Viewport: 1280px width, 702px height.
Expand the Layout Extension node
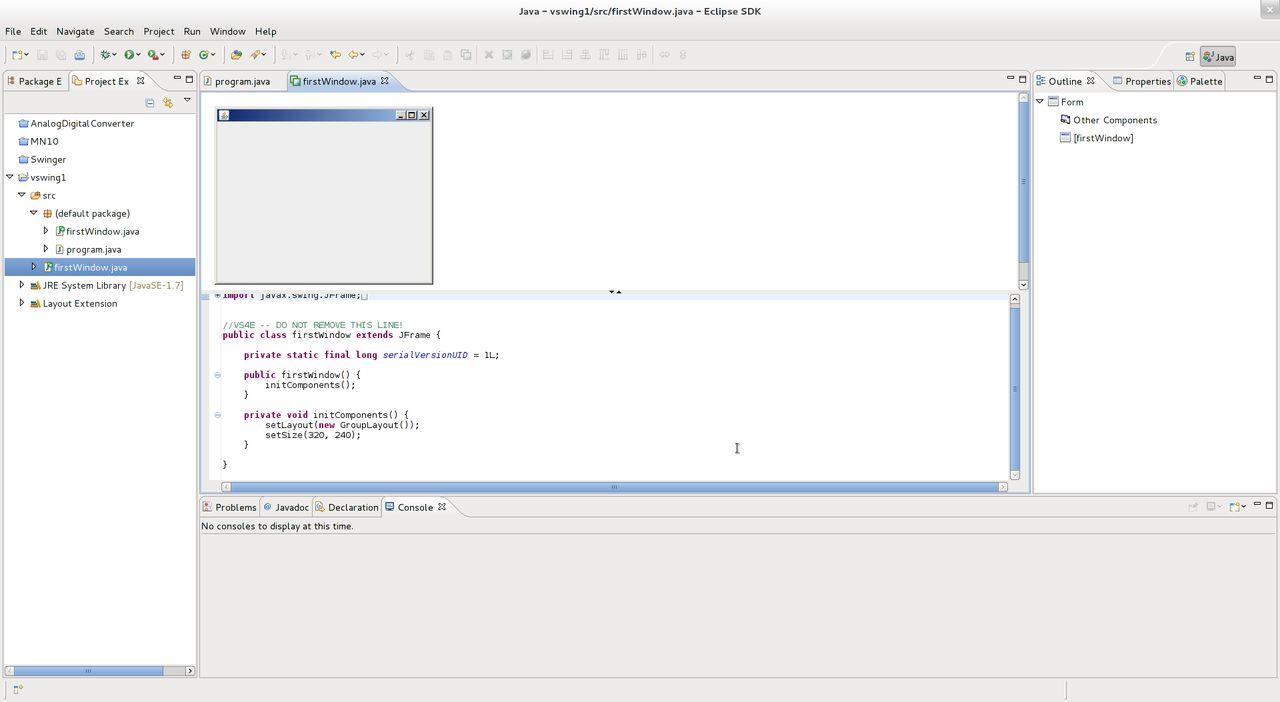click(x=22, y=303)
